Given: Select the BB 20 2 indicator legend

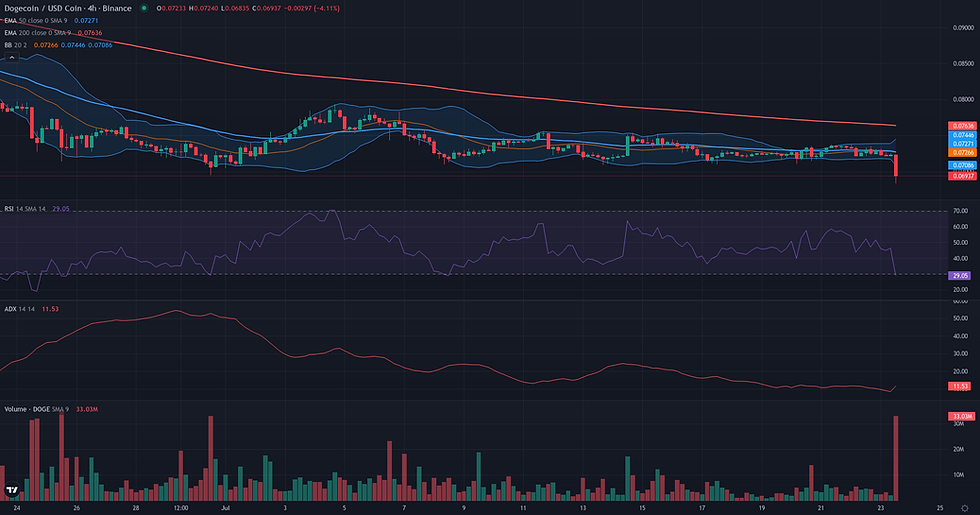Looking at the screenshot, I should [x=16, y=45].
